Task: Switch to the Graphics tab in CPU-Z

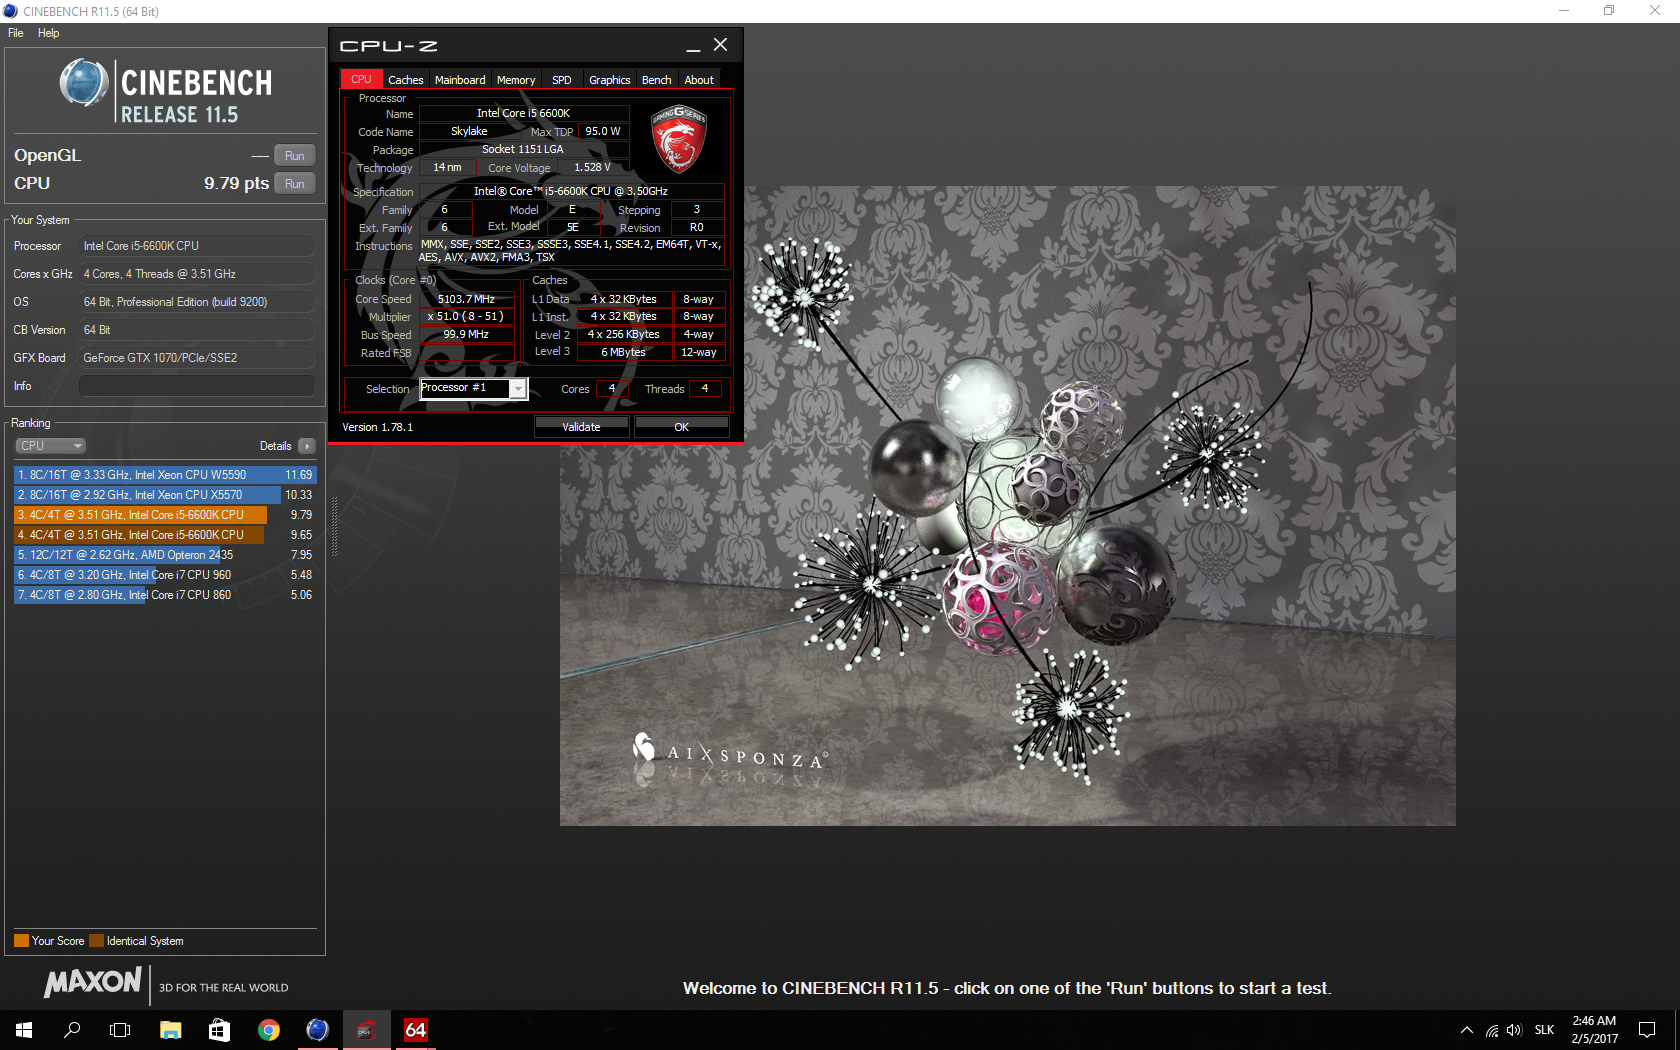Action: coord(609,80)
